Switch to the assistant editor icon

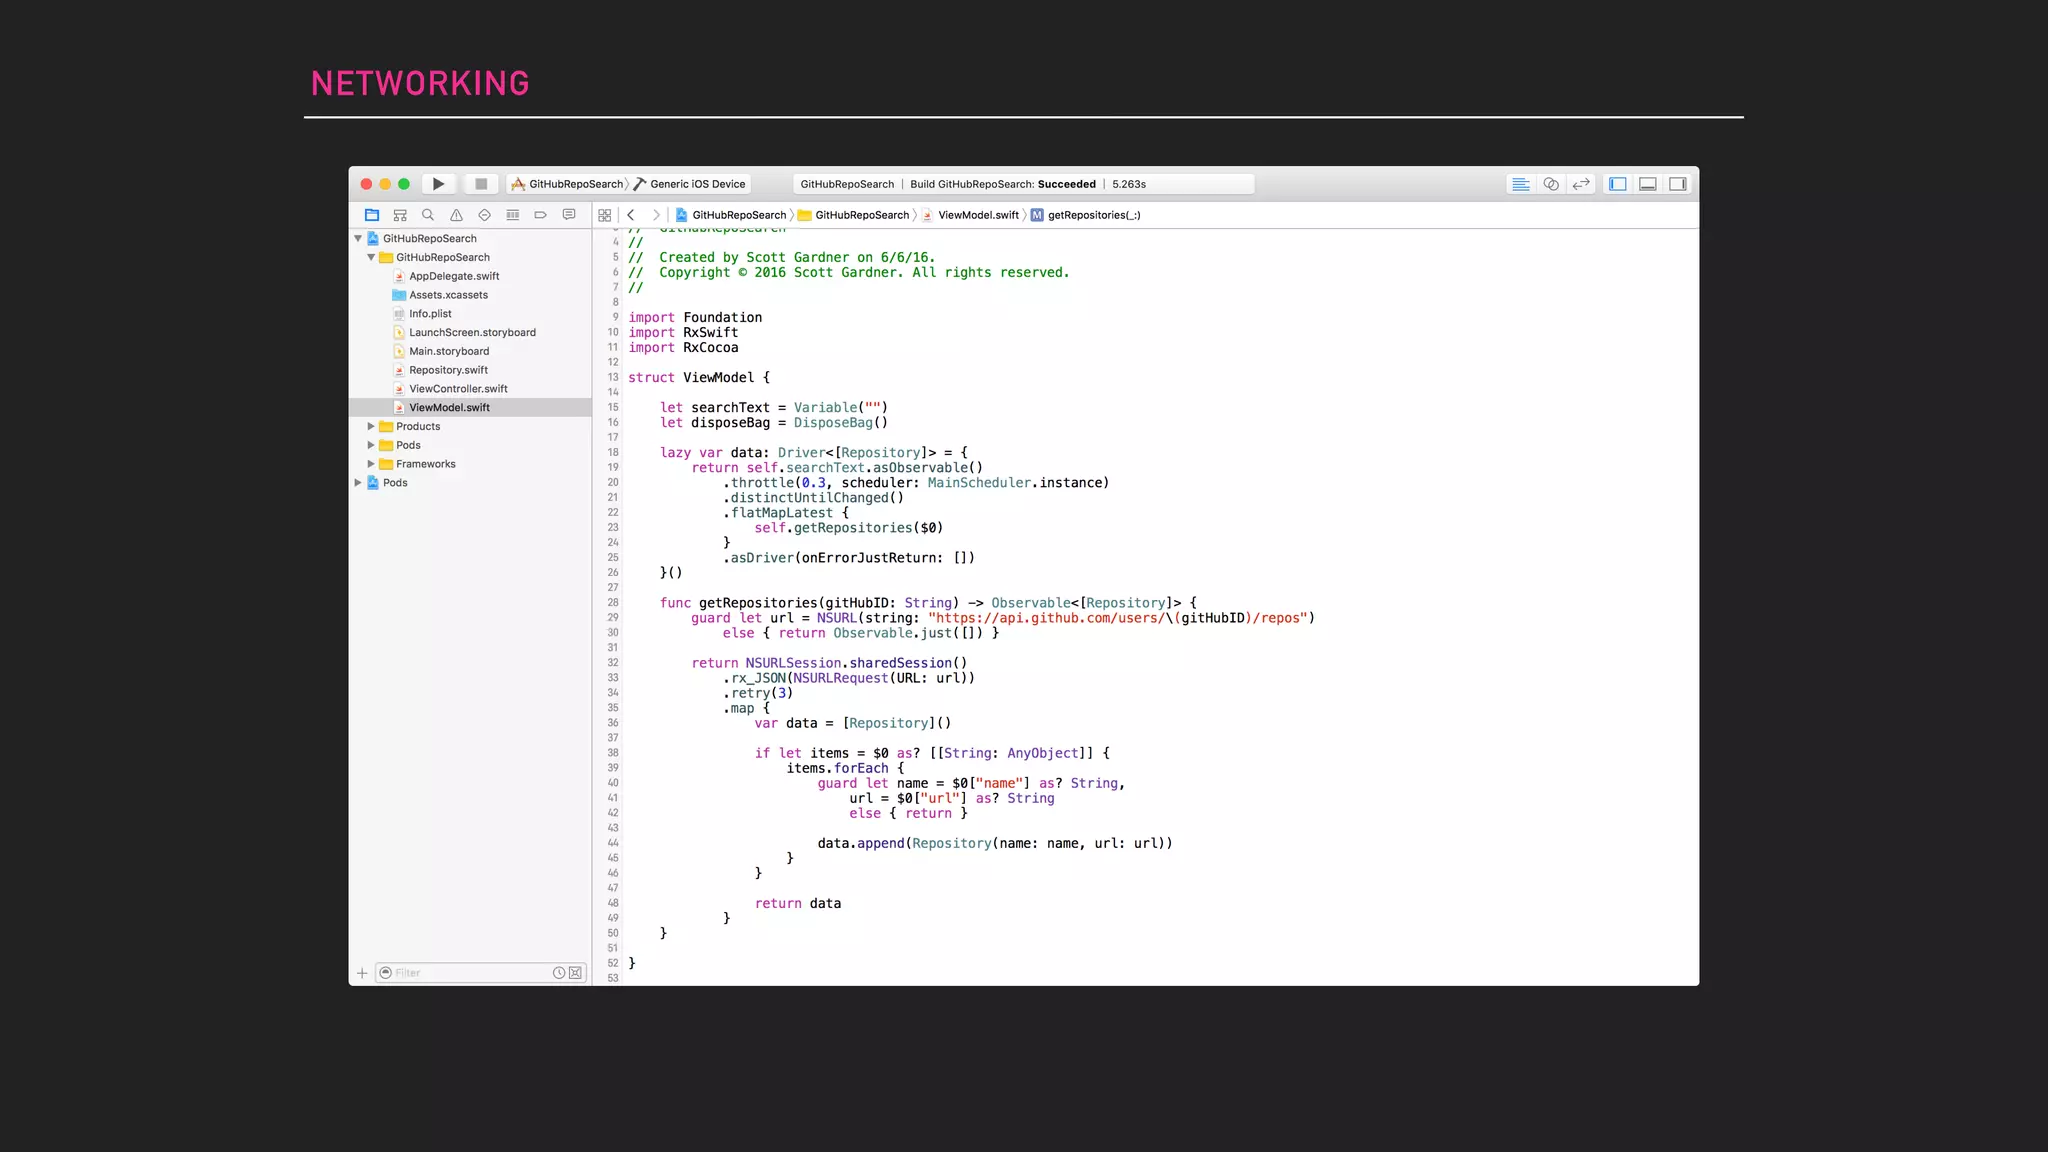pyautogui.click(x=1551, y=184)
